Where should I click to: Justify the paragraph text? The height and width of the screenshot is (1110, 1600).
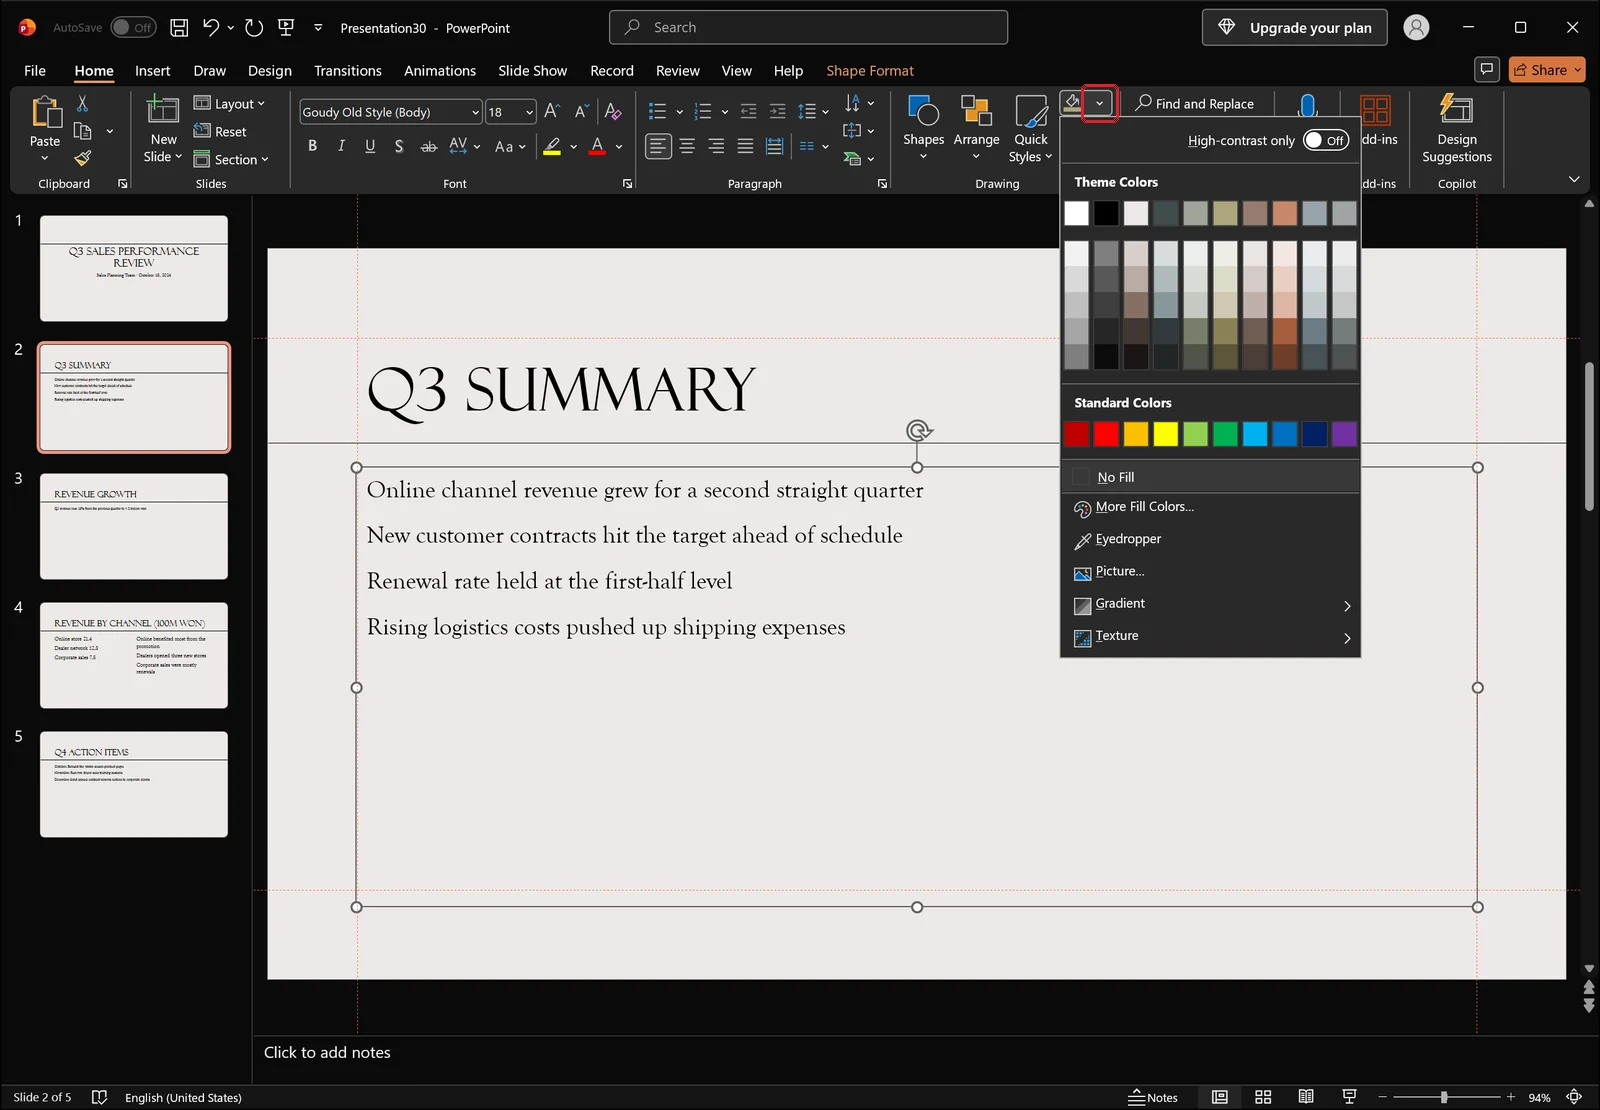point(745,147)
